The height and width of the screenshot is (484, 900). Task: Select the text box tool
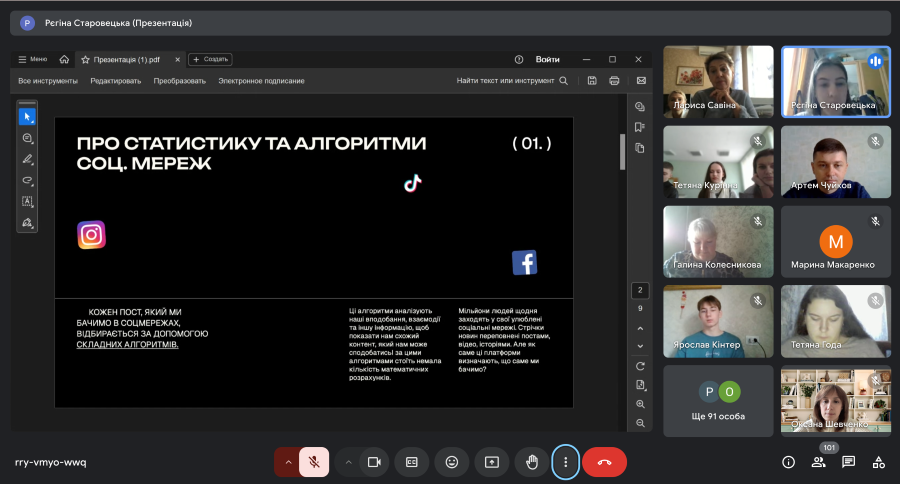point(27,201)
